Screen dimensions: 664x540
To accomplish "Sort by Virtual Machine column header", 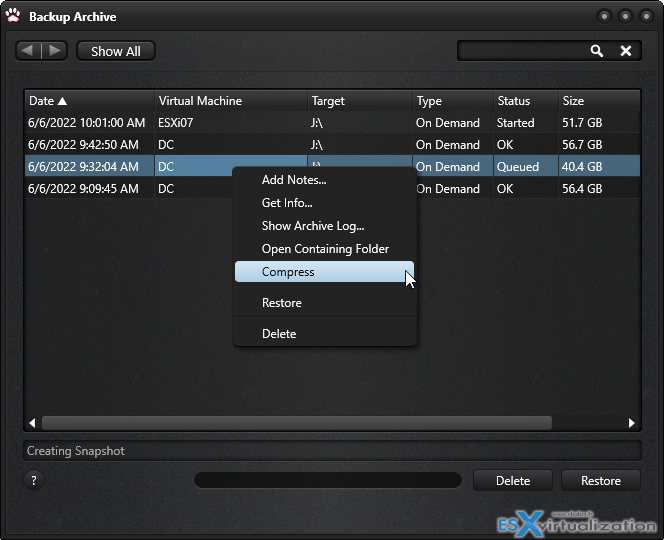I will [231, 101].
